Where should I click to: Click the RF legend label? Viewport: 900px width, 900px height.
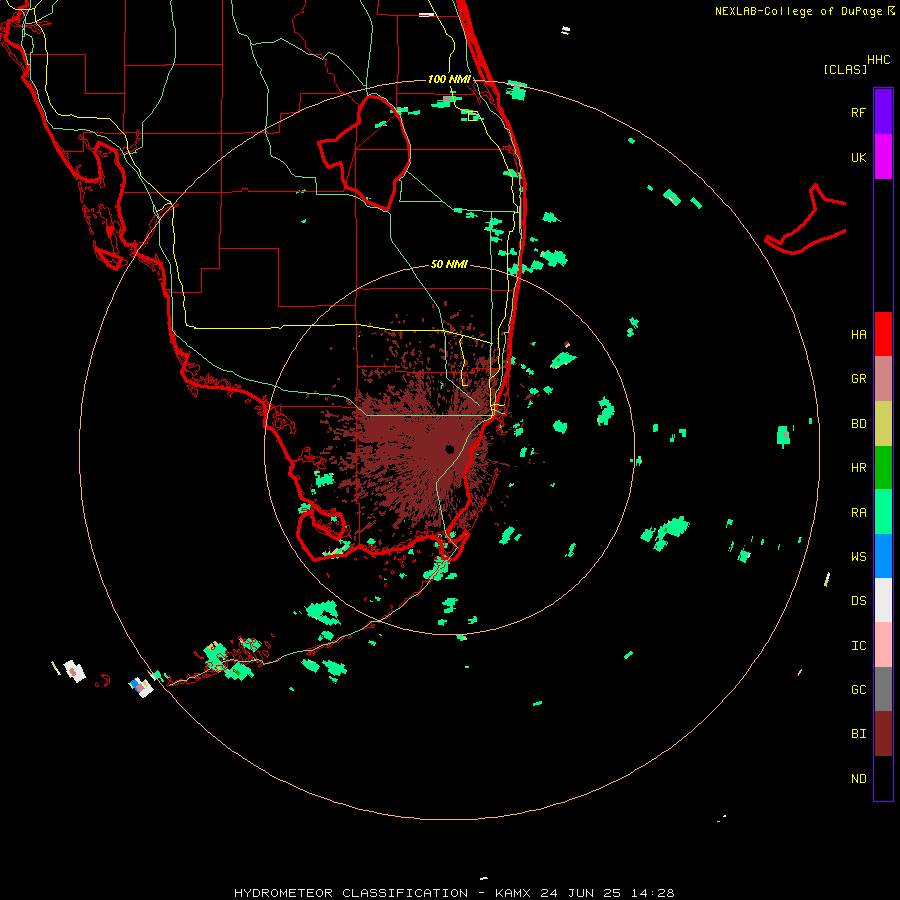tap(858, 112)
